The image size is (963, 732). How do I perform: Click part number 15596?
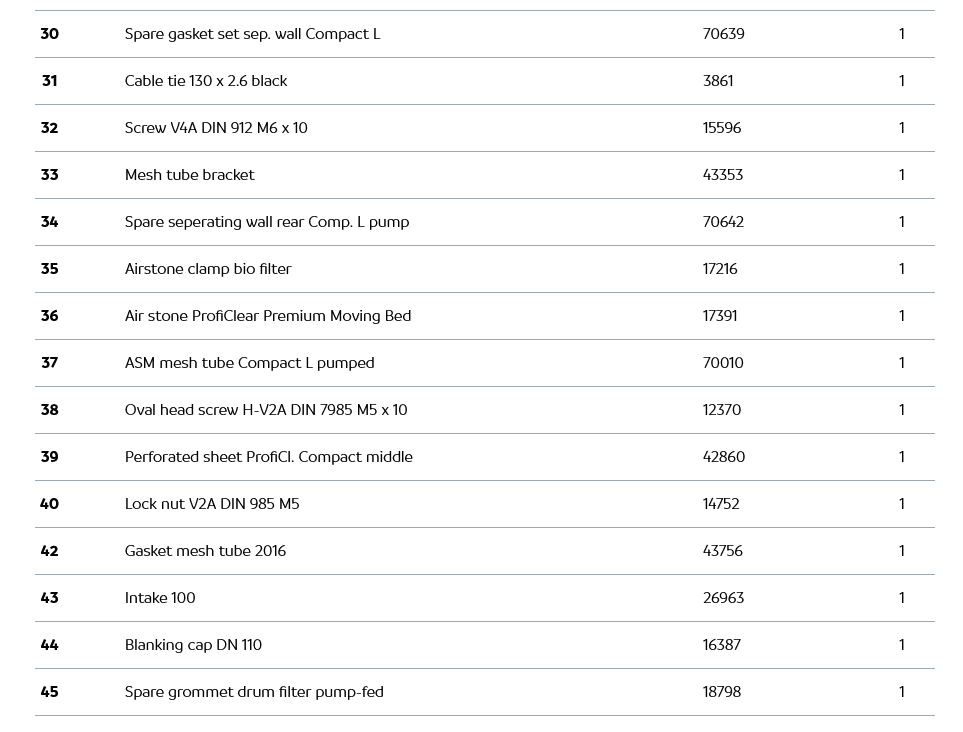point(722,128)
